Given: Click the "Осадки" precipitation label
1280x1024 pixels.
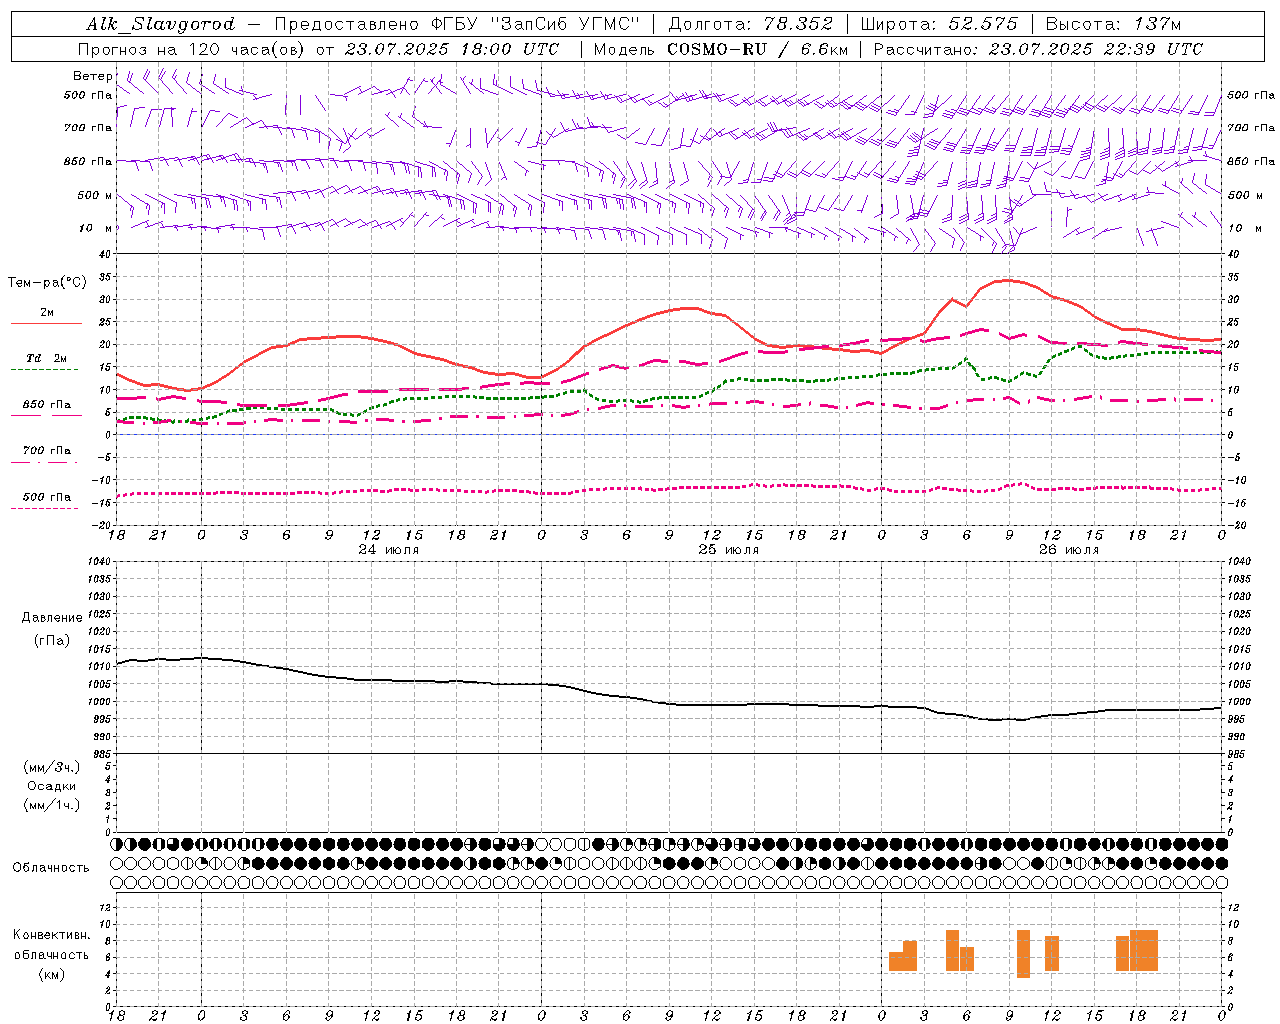Looking at the screenshot, I should pos(52,786).
